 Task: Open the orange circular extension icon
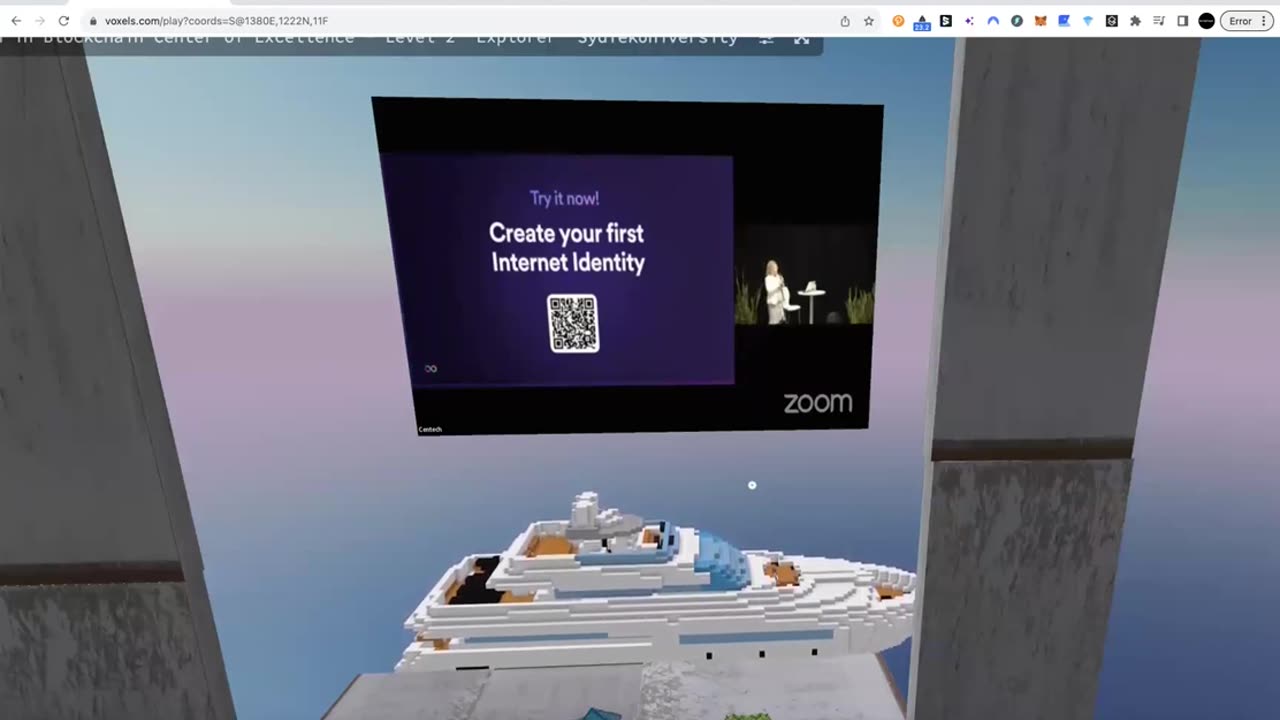click(898, 21)
